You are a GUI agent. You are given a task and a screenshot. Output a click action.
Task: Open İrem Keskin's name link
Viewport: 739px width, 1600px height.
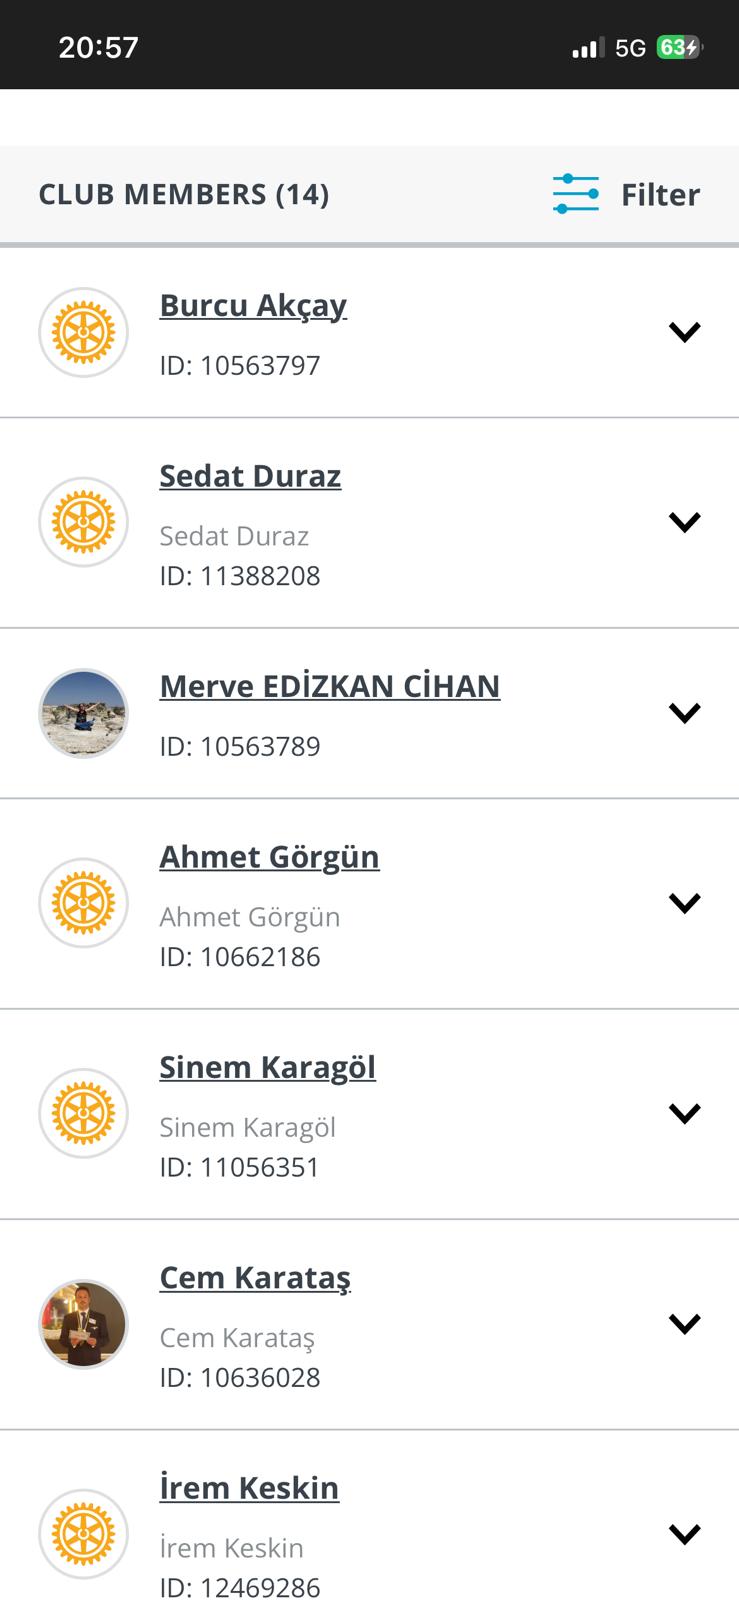pyautogui.click(x=249, y=1488)
